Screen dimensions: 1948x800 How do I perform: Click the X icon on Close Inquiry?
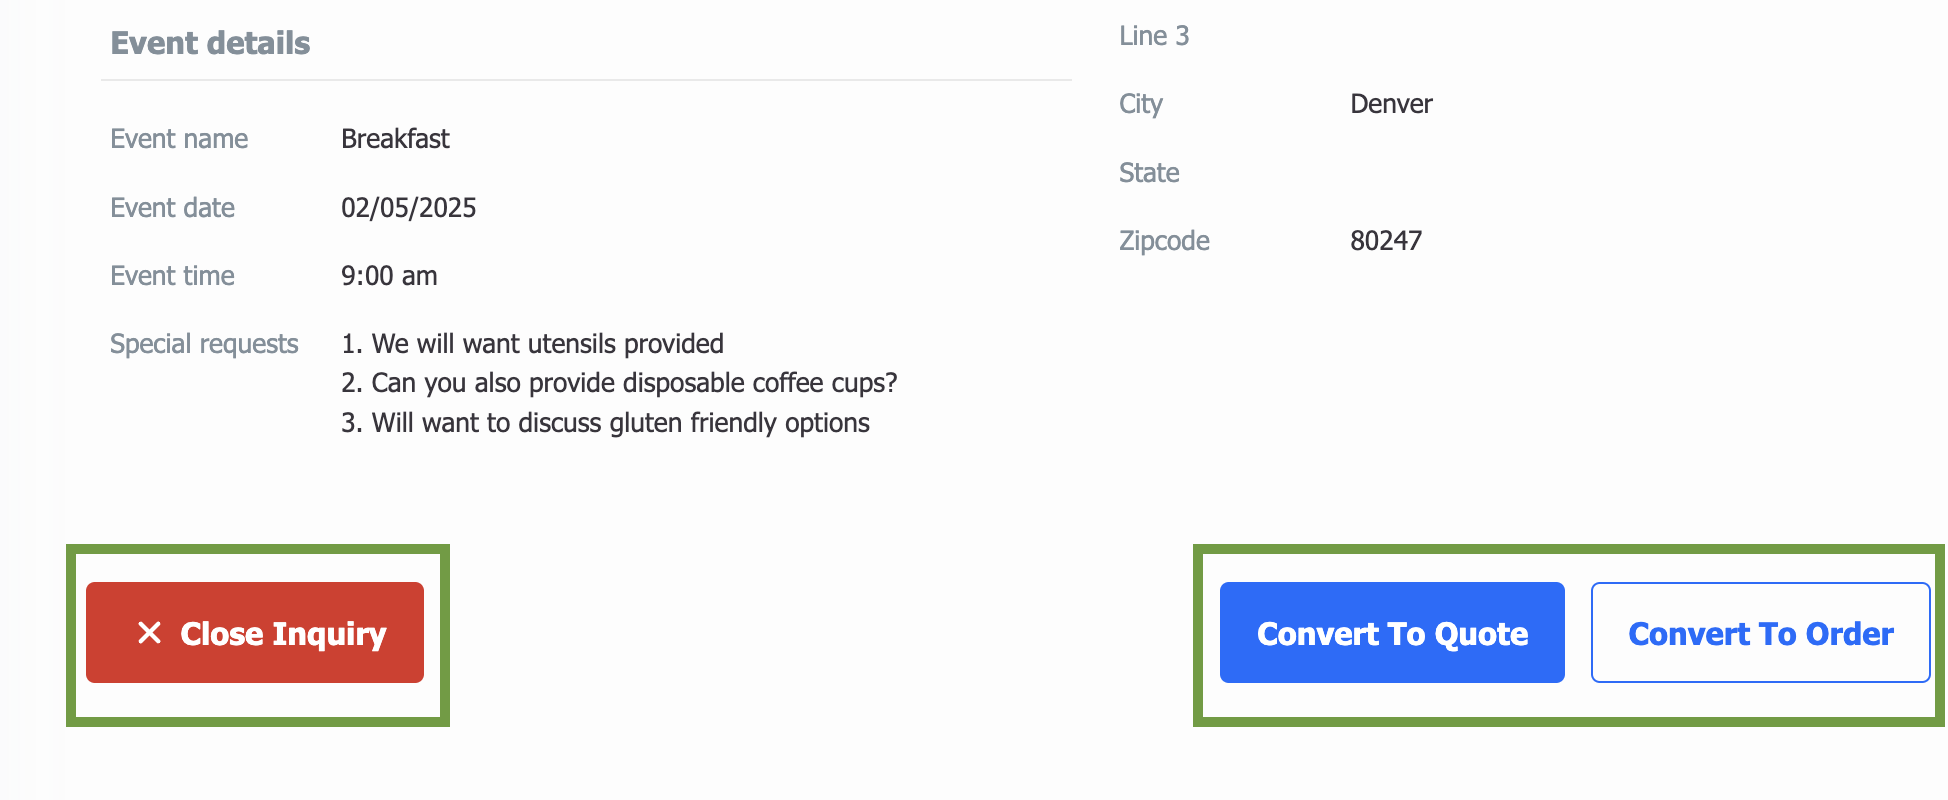click(x=149, y=633)
